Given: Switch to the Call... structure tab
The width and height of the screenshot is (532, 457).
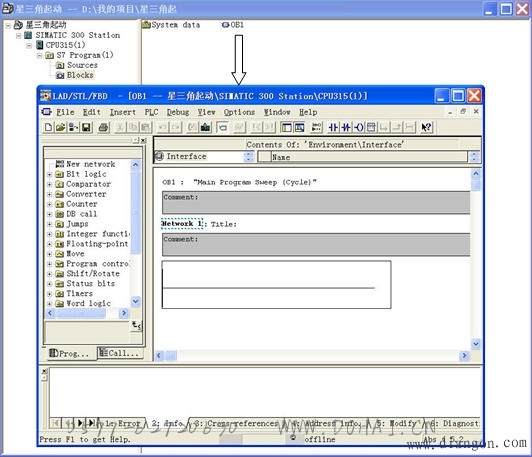Looking at the screenshot, I should tap(120, 353).
